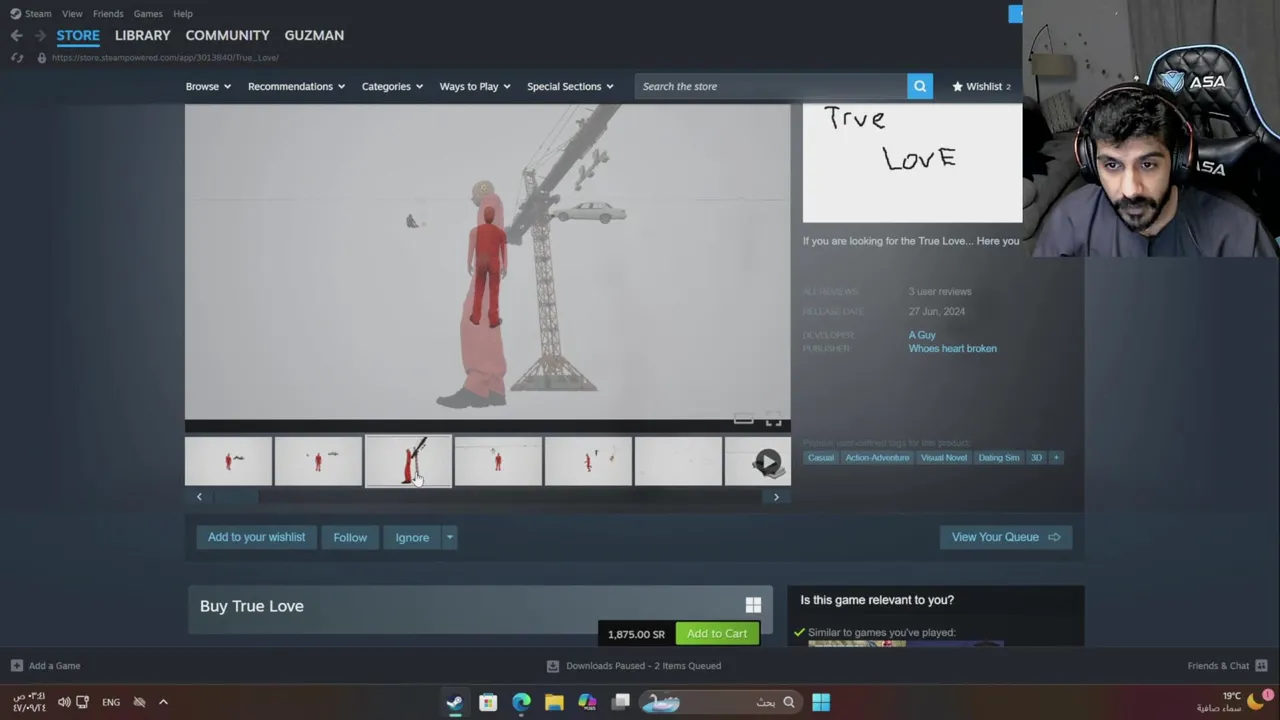Select the first screenshot thumbnail
This screenshot has height=720, width=1280.
point(228,461)
